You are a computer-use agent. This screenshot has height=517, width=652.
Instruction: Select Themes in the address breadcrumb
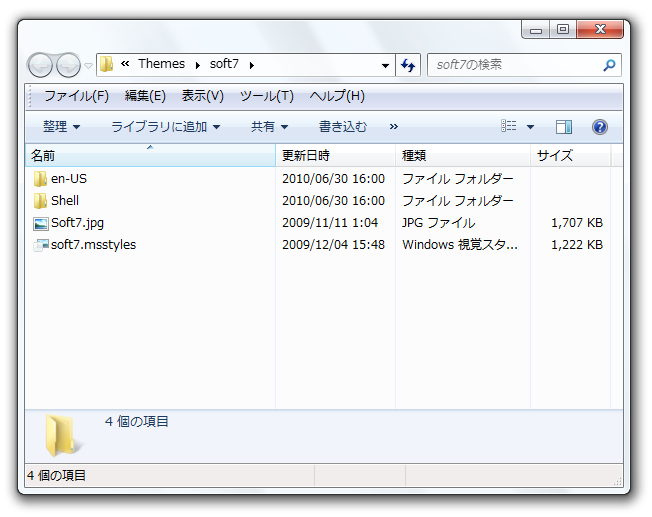pos(161,64)
